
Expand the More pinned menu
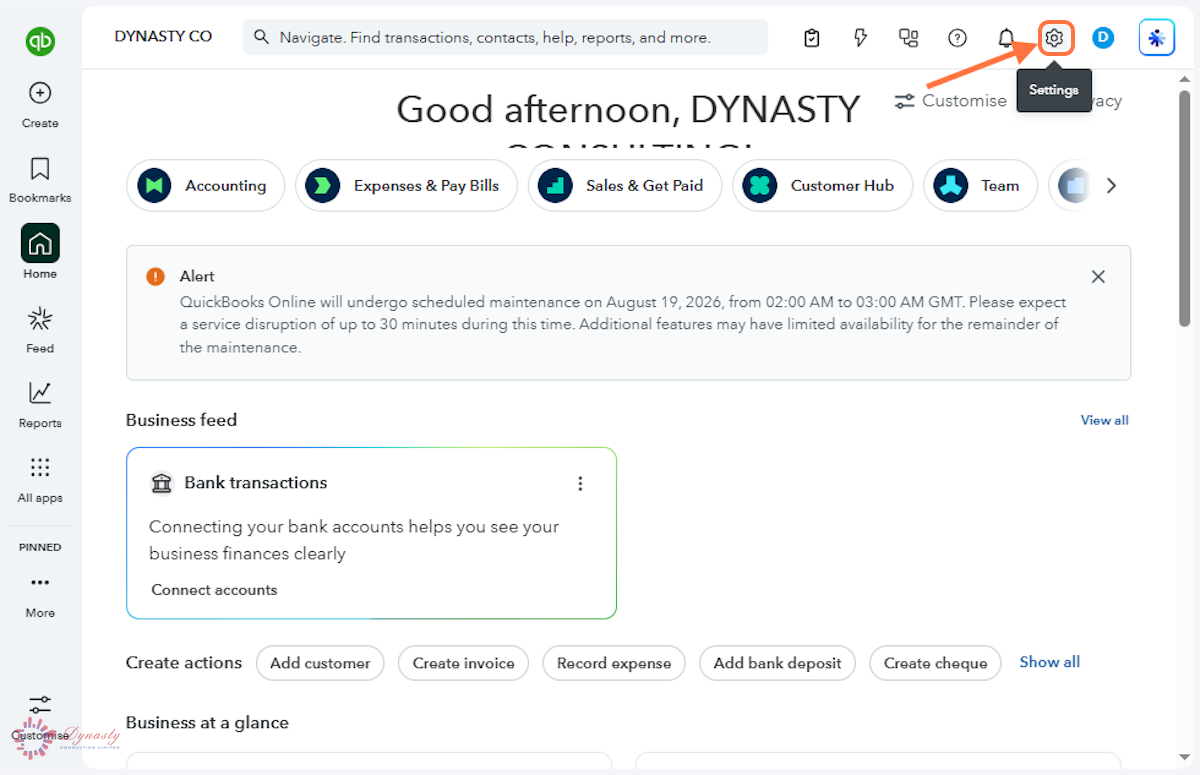point(40,595)
